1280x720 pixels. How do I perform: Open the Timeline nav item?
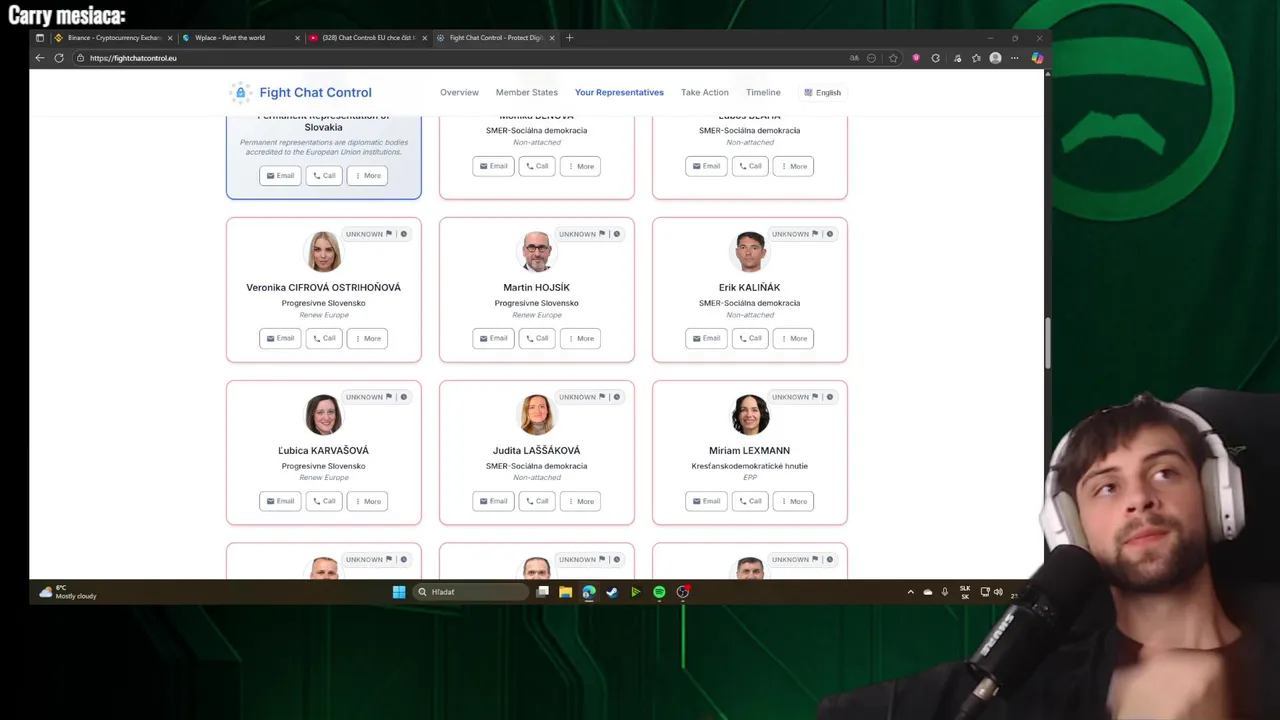[763, 92]
